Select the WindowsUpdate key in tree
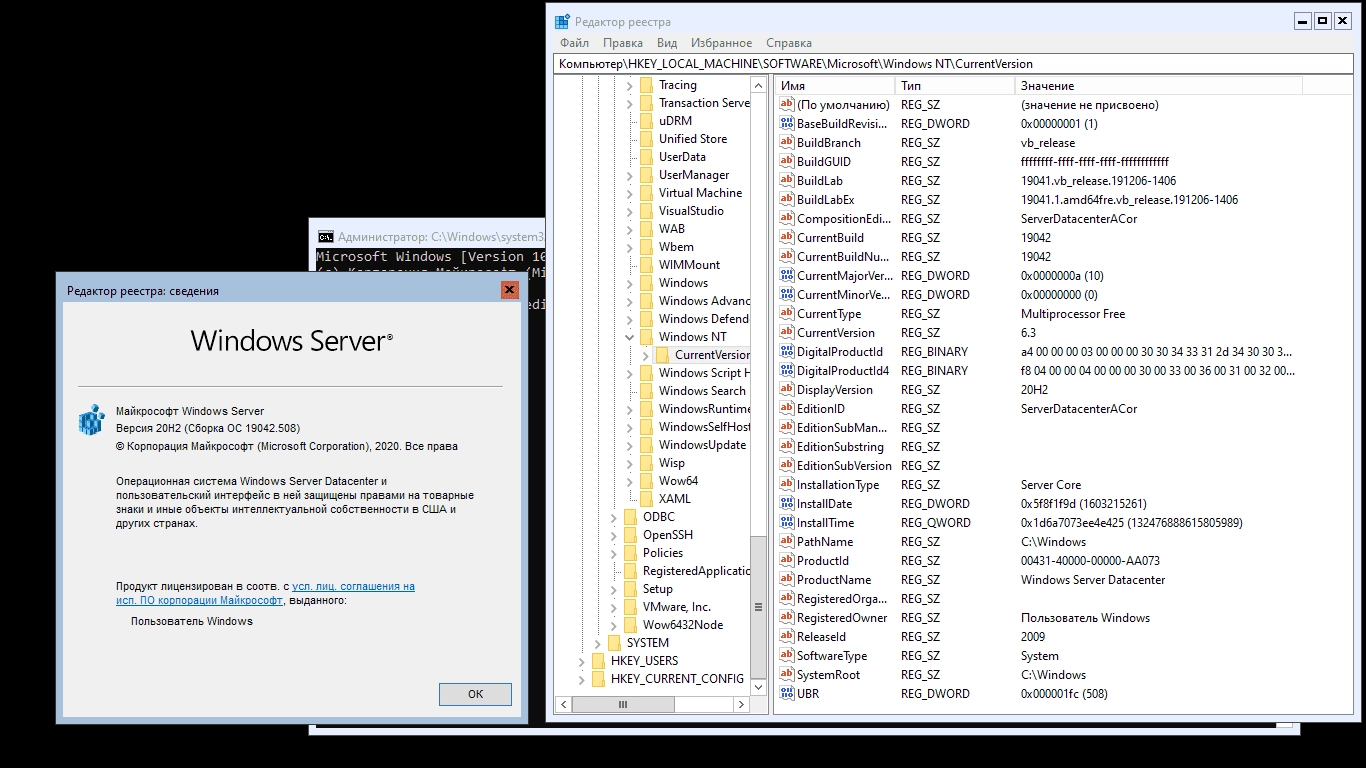 (702, 445)
